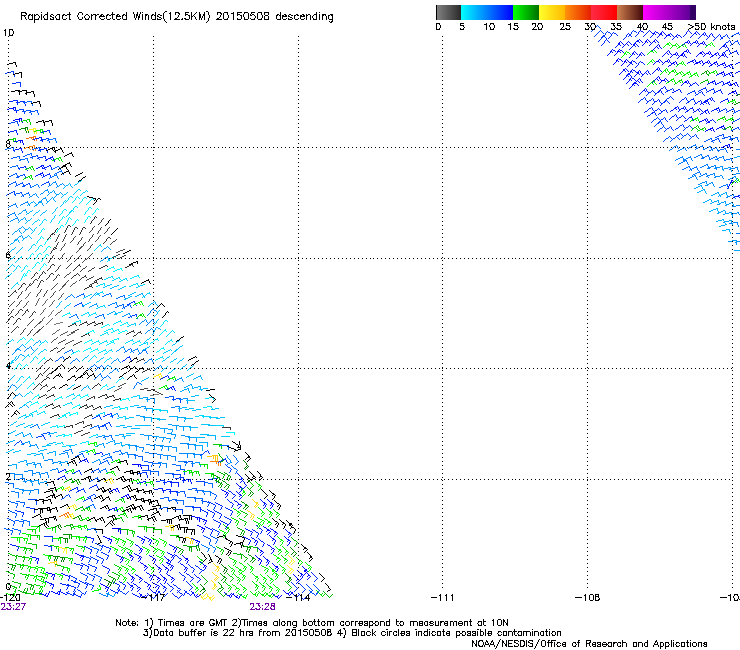
Task: Click the -111 longitude axis label
Action: pyautogui.click(x=442, y=598)
